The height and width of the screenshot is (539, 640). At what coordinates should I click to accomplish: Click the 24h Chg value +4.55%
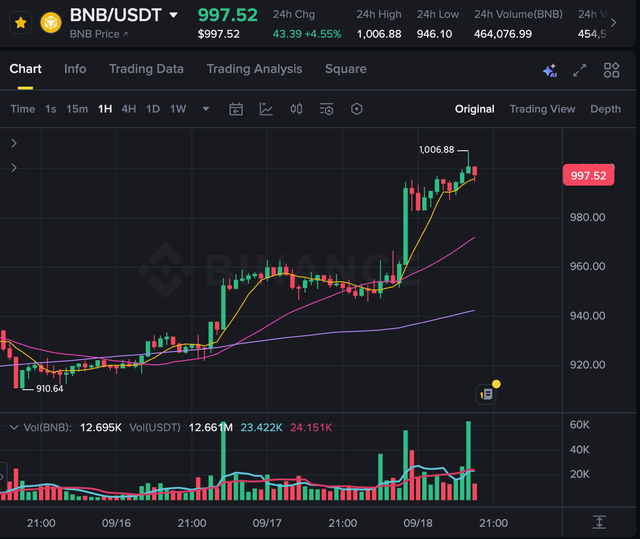coord(322,34)
